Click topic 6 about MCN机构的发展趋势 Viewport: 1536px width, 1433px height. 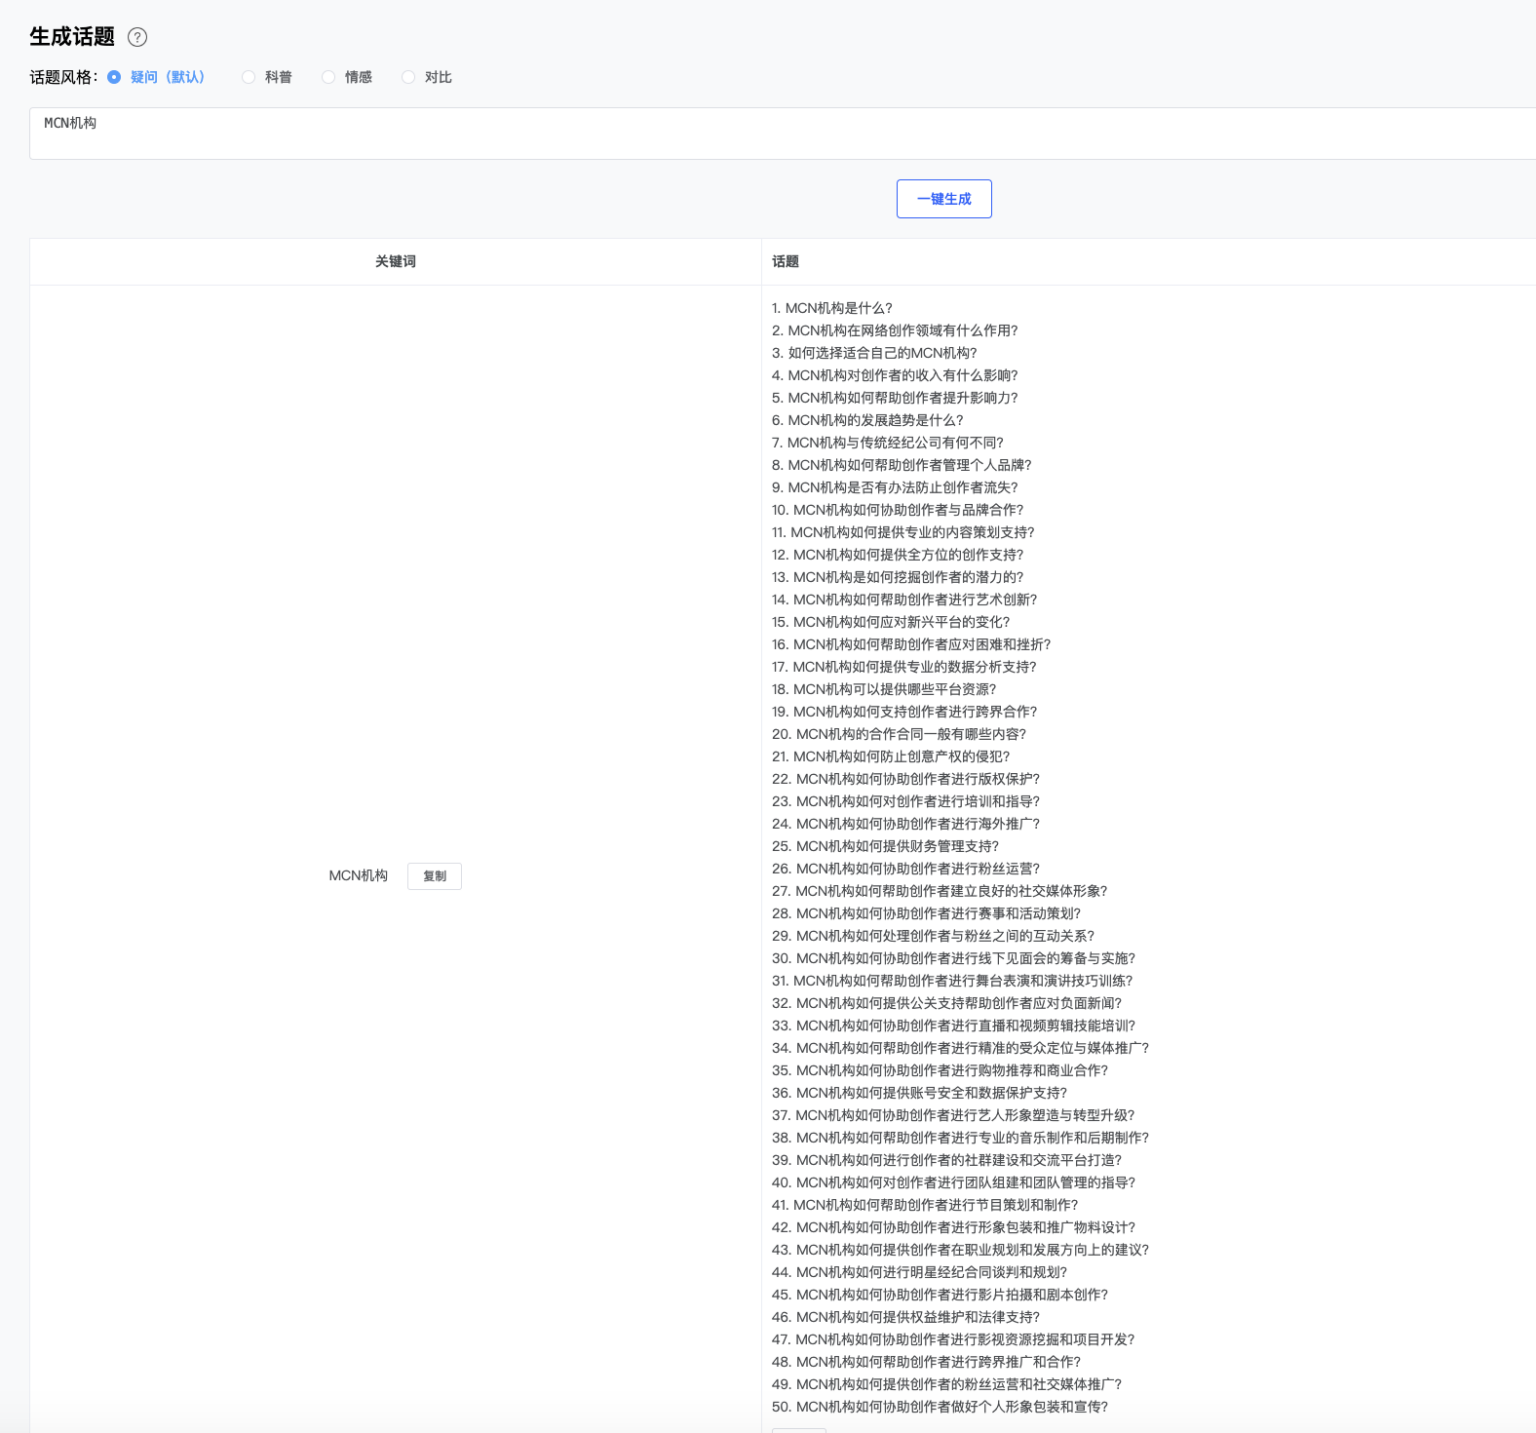click(867, 420)
